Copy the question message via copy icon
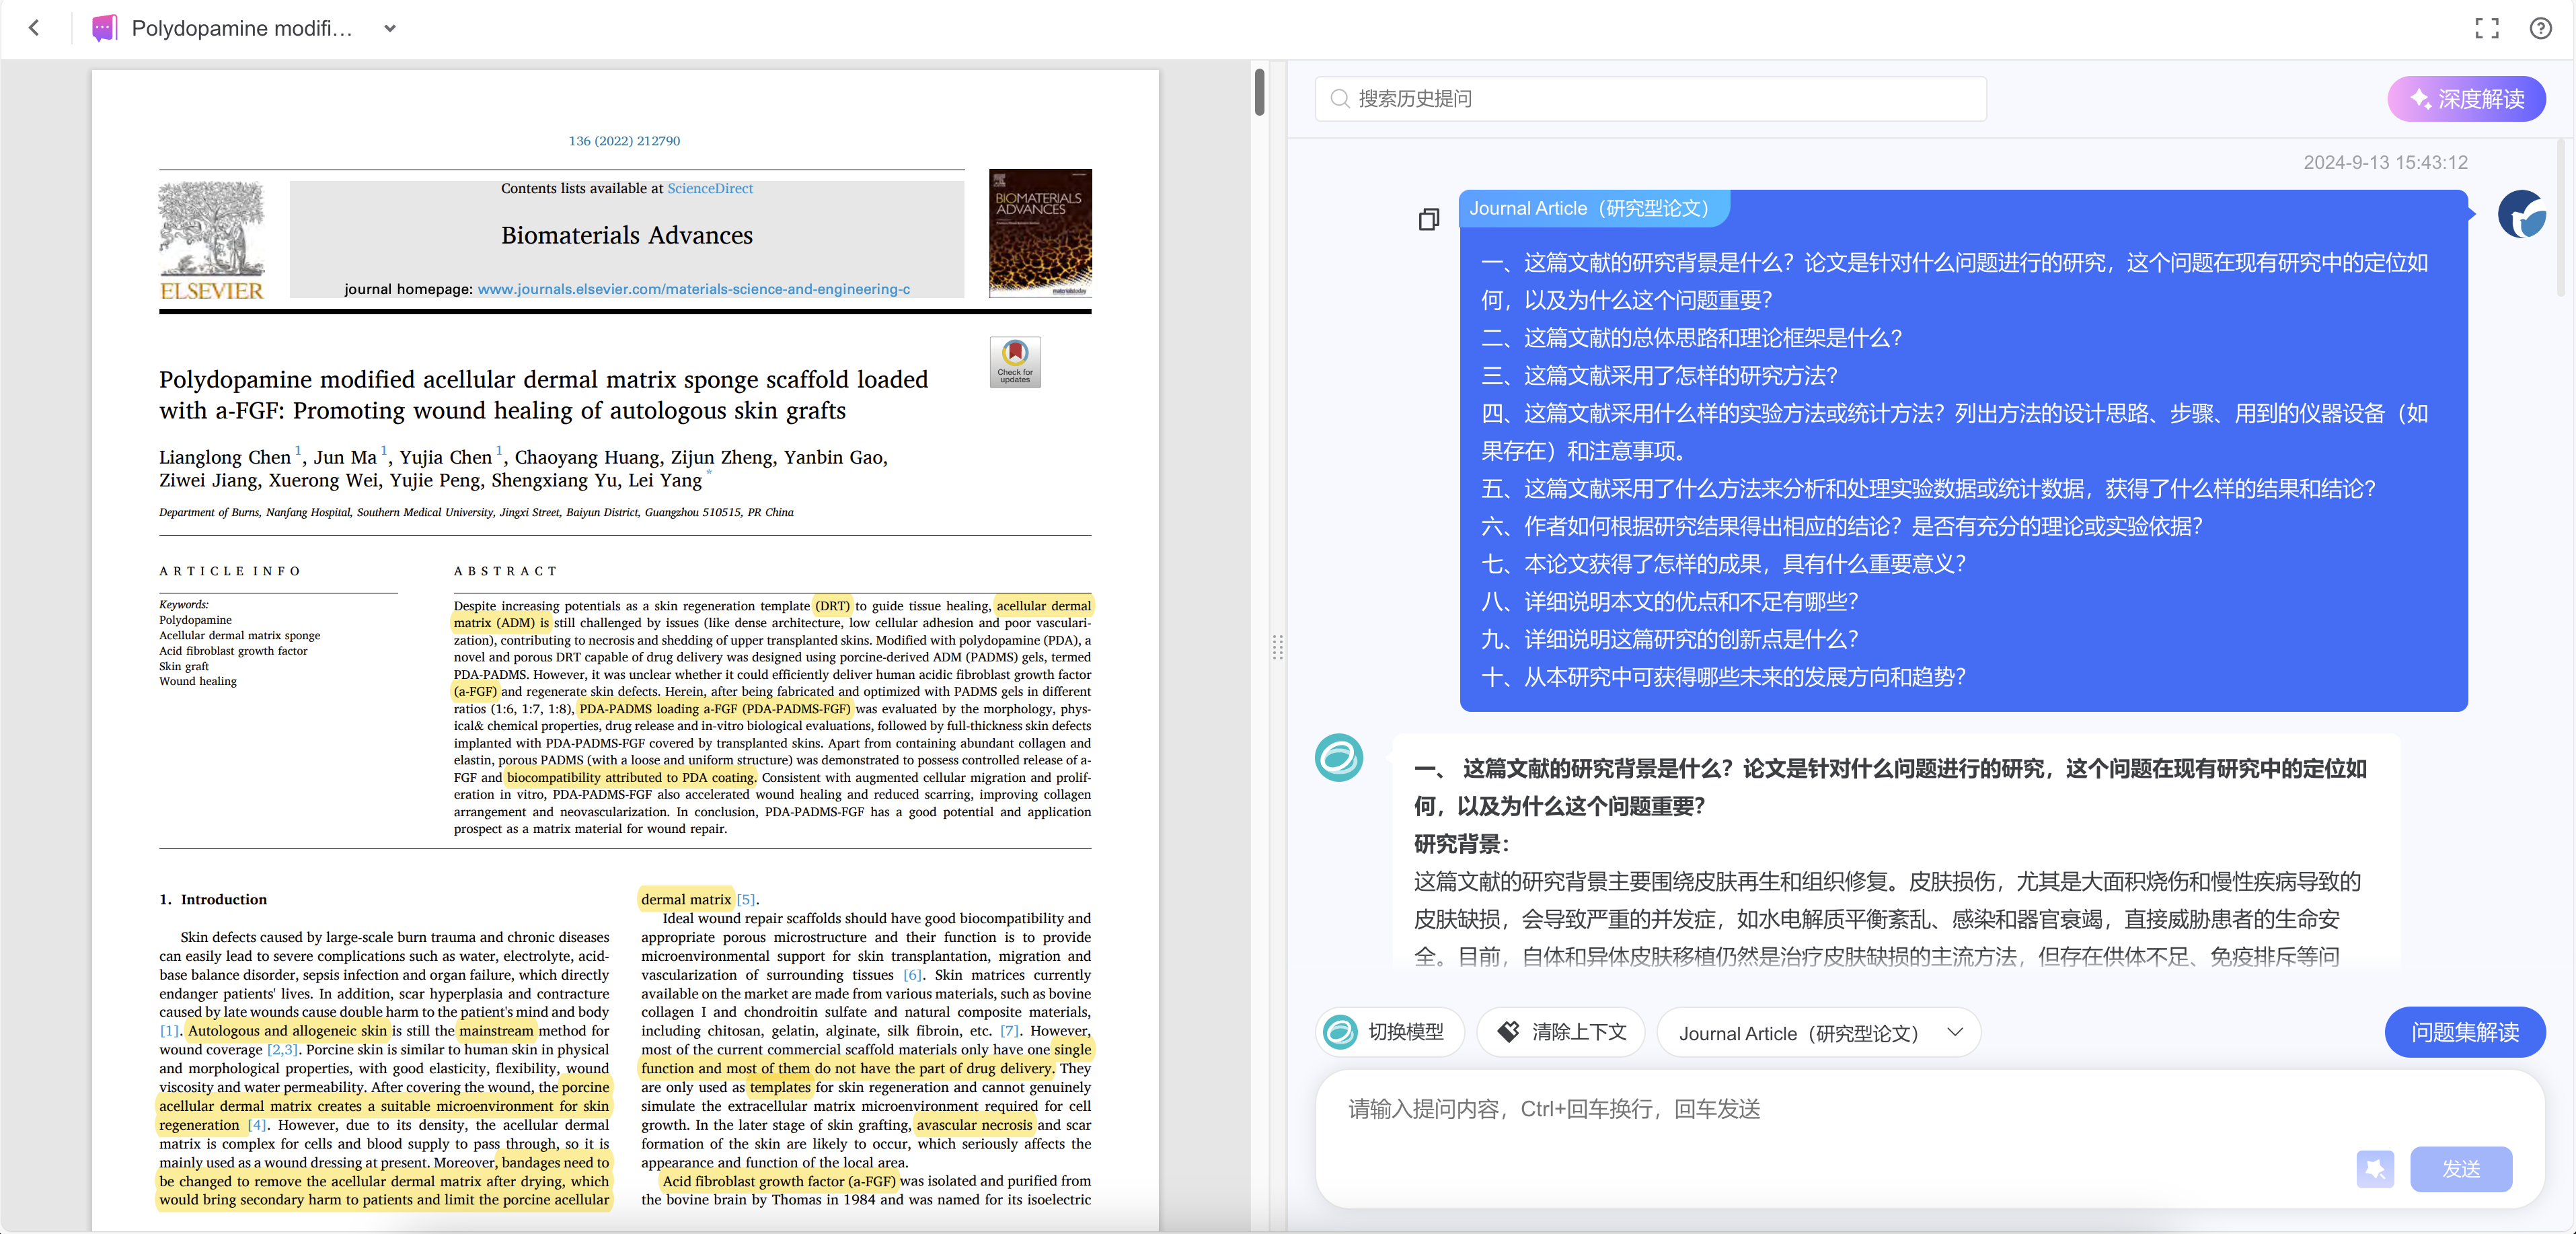 pyautogui.click(x=1429, y=219)
